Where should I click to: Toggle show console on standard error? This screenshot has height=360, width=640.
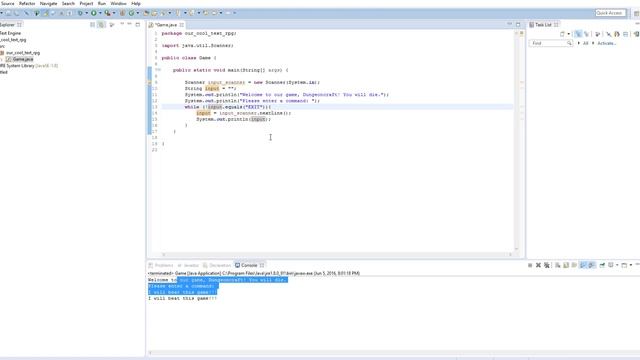[591, 265]
